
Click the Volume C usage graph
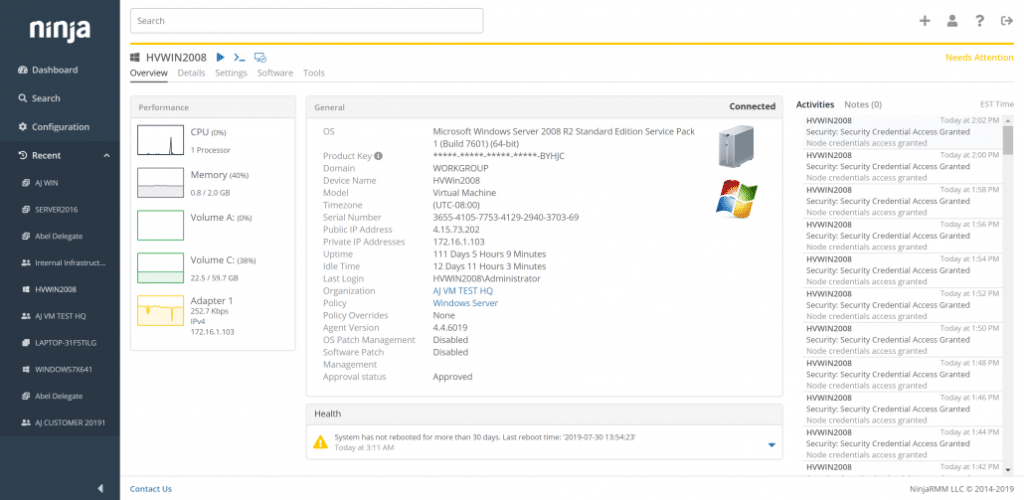[x=160, y=268]
